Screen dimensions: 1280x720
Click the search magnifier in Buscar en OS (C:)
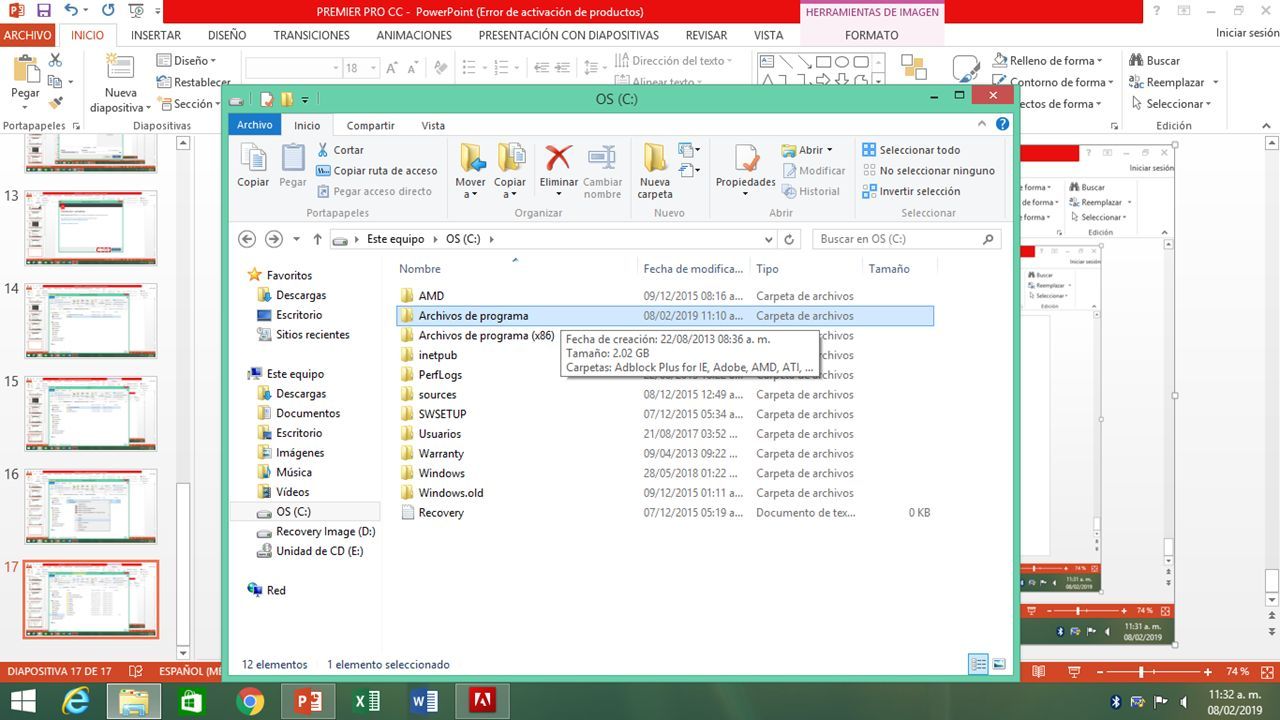pos(988,239)
